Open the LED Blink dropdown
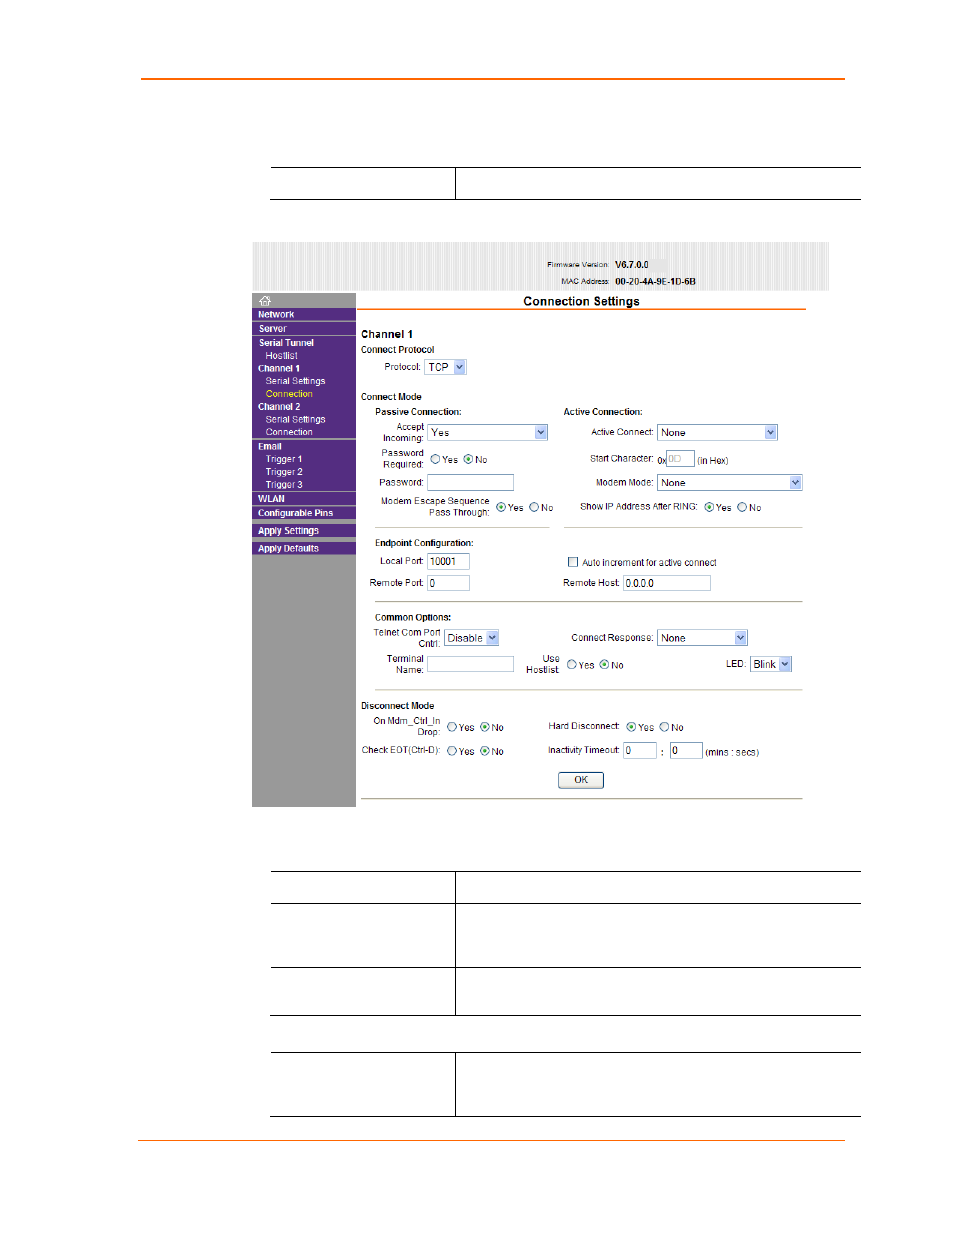 [x=771, y=664]
